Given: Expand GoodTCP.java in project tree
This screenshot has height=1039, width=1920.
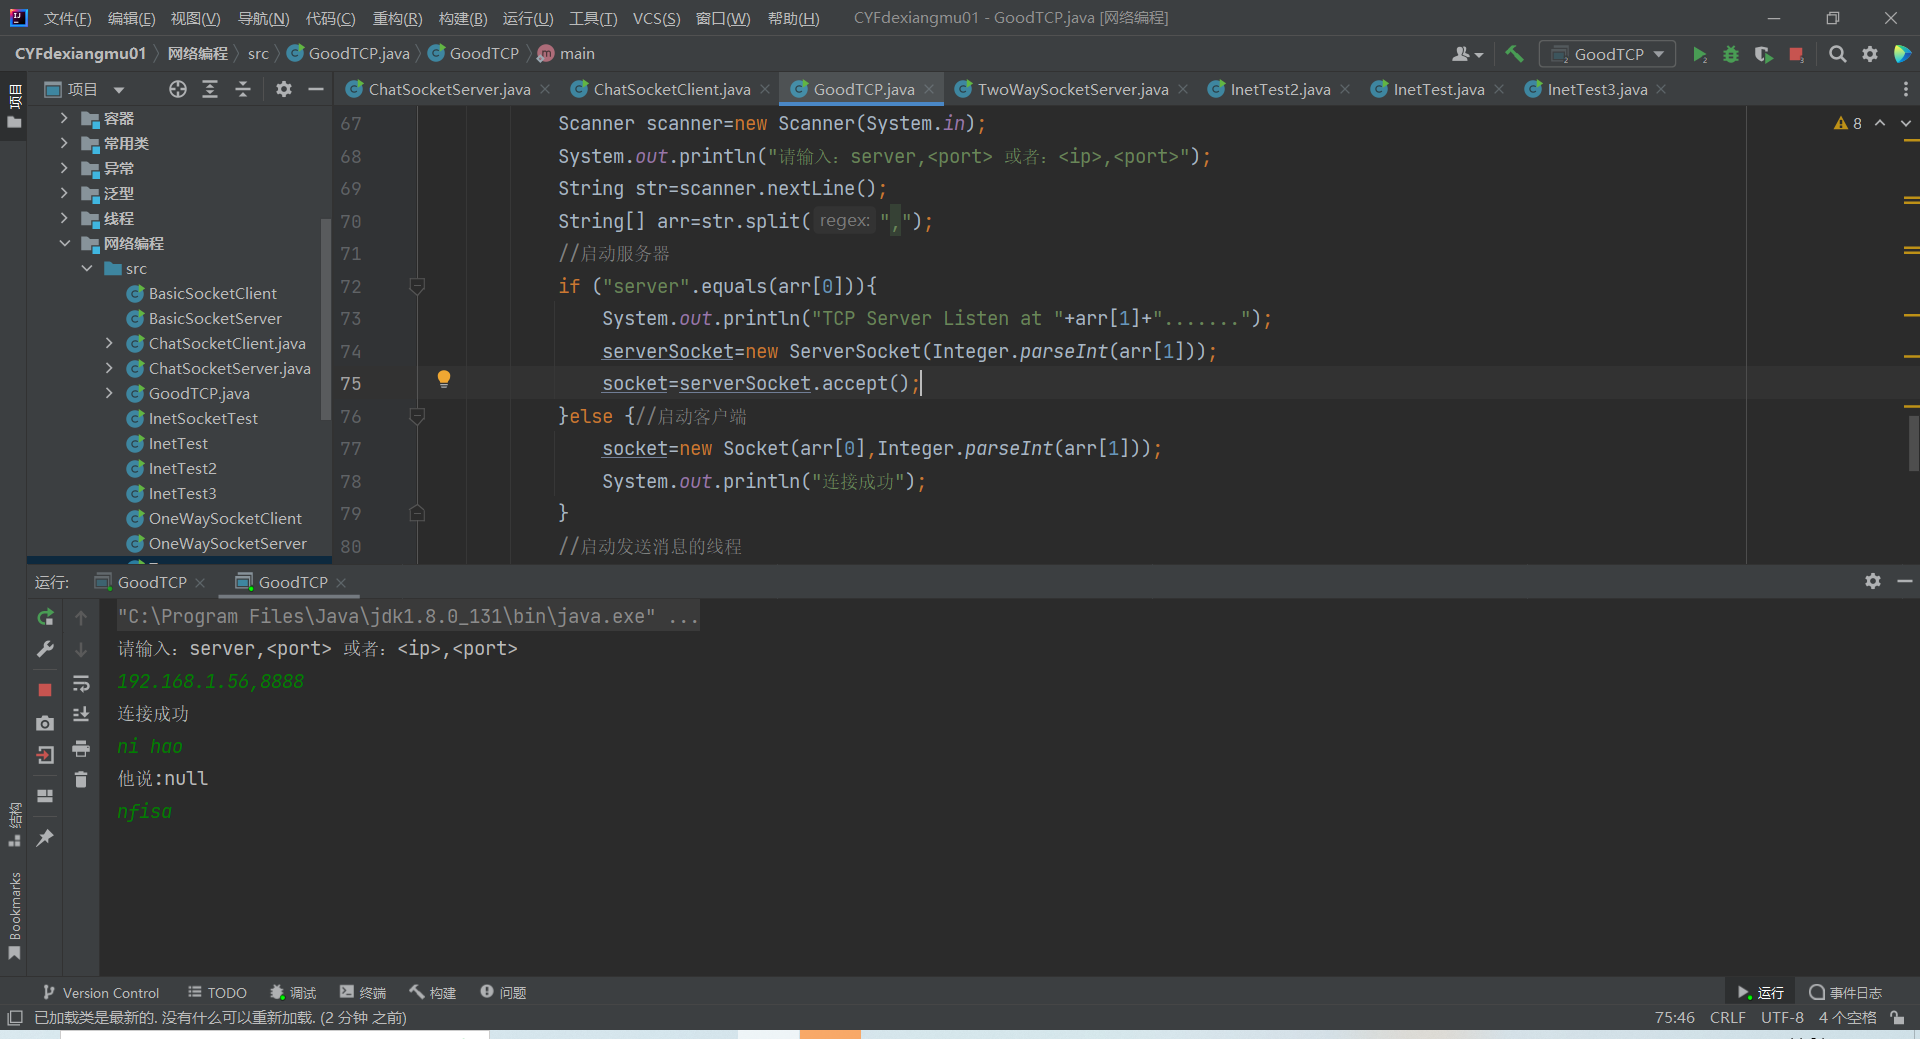Looking at the screenshot, I should click(x=109, y=393).
